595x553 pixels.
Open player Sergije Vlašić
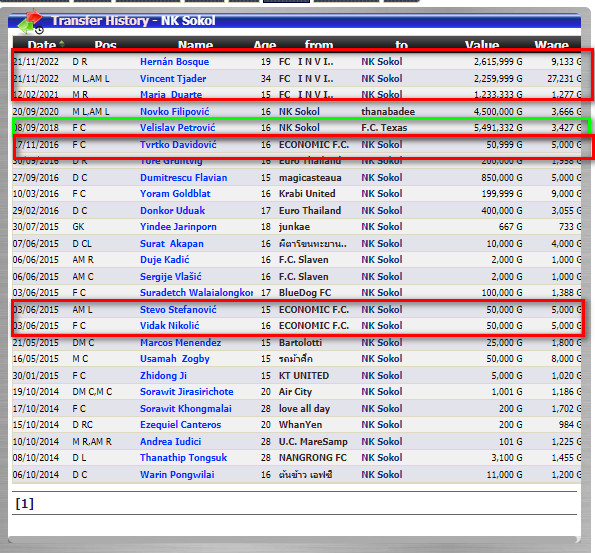pyautogui.click(x=171, y=277)
